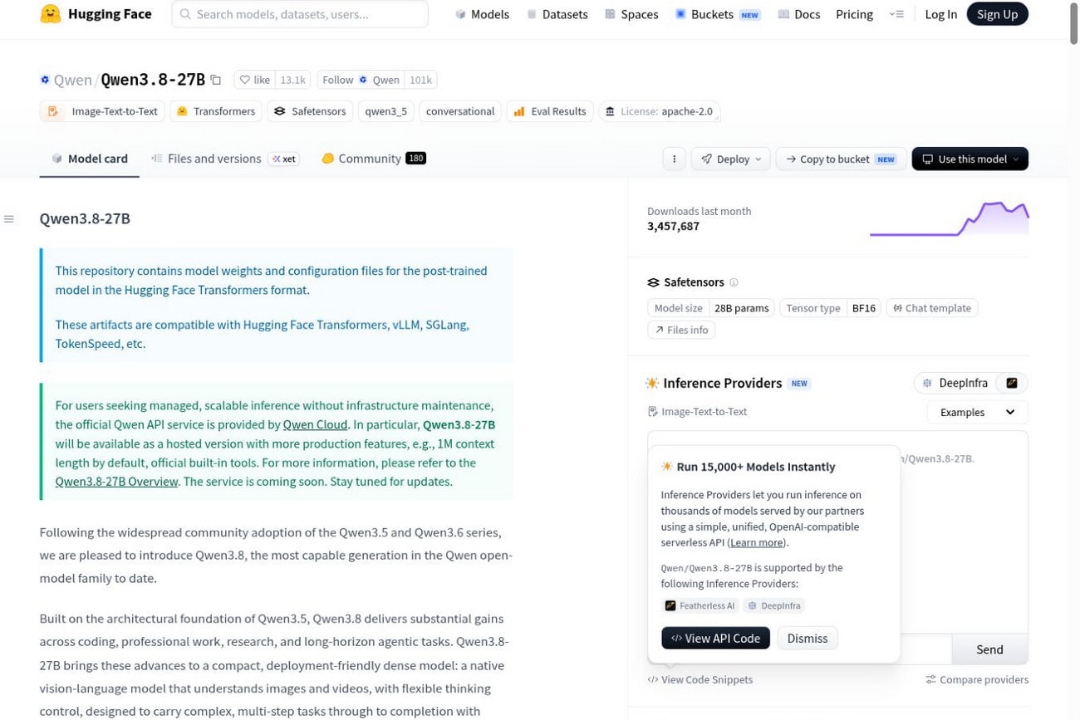Click the Sign Up button
The width and height of the screenshot is (1080, 720).
(997, 14)
